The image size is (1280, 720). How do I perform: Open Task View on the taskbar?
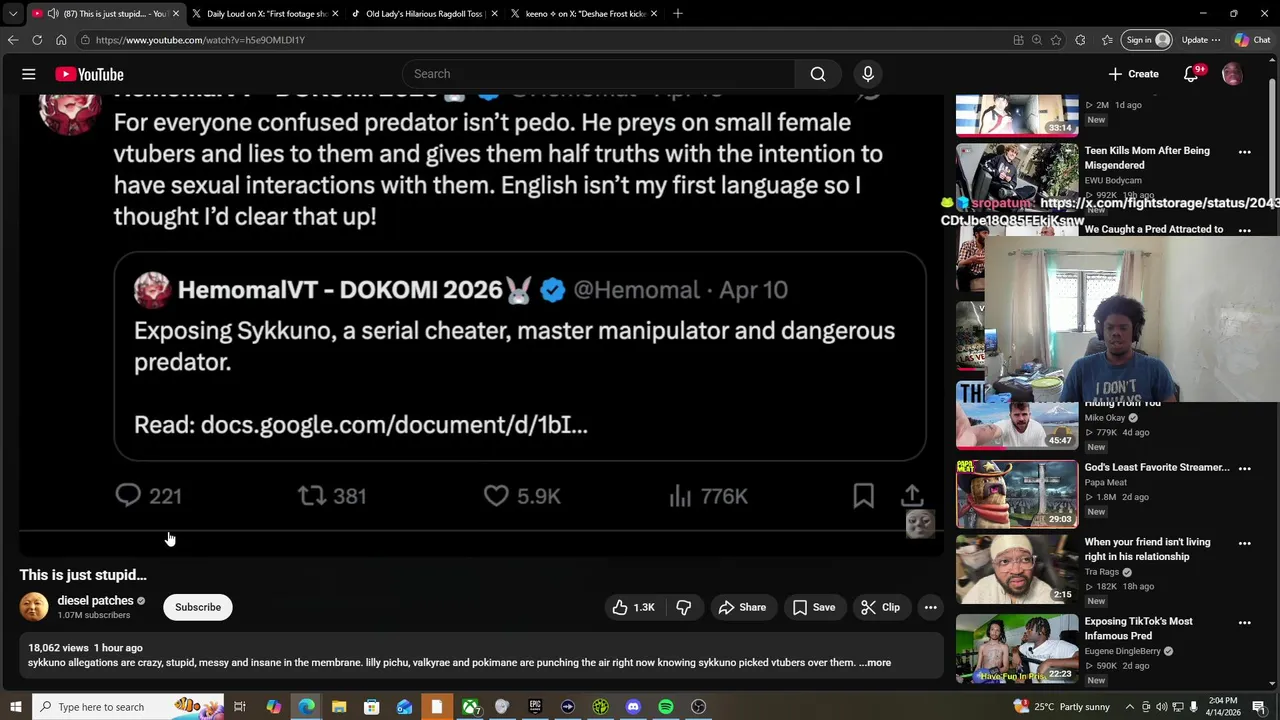coord(240,707)
